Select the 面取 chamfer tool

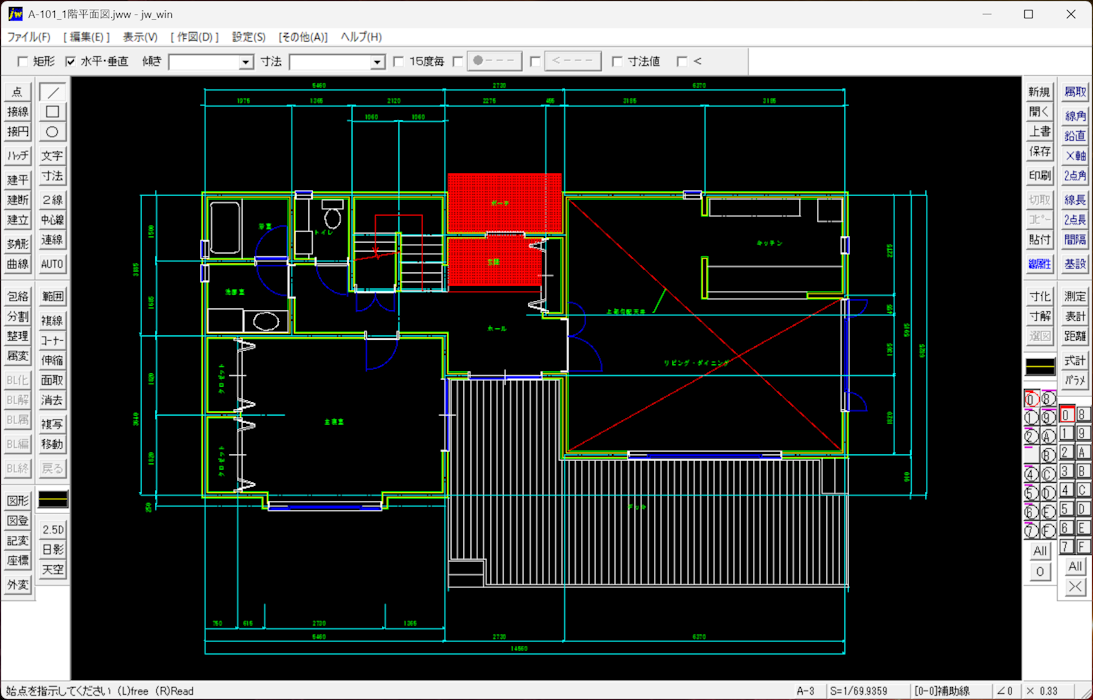[x=52, y=380]
